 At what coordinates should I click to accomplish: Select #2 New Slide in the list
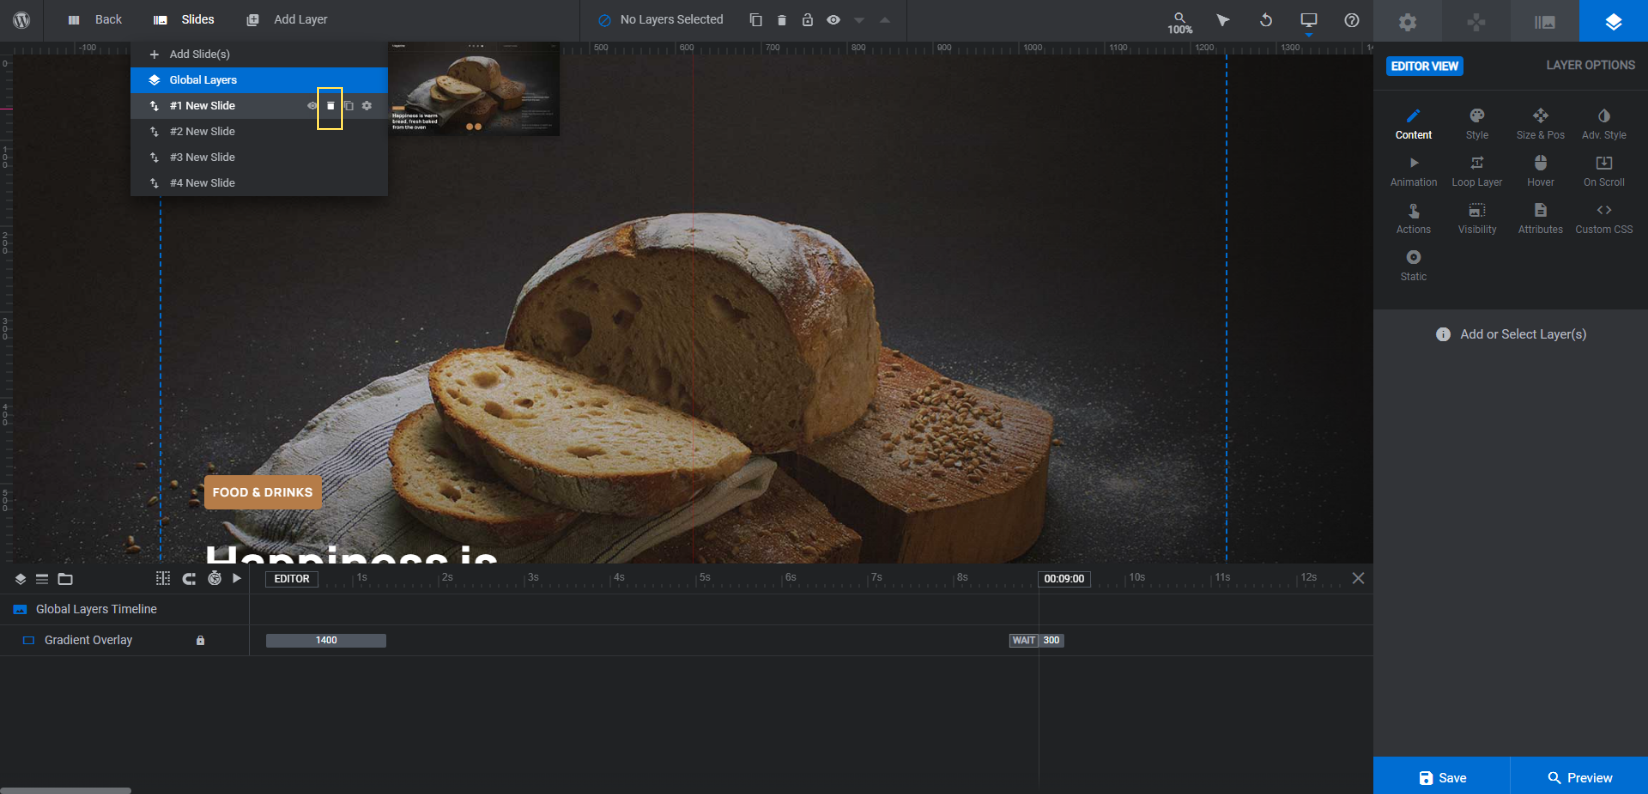pyautogui.click(x=259, y=132)
